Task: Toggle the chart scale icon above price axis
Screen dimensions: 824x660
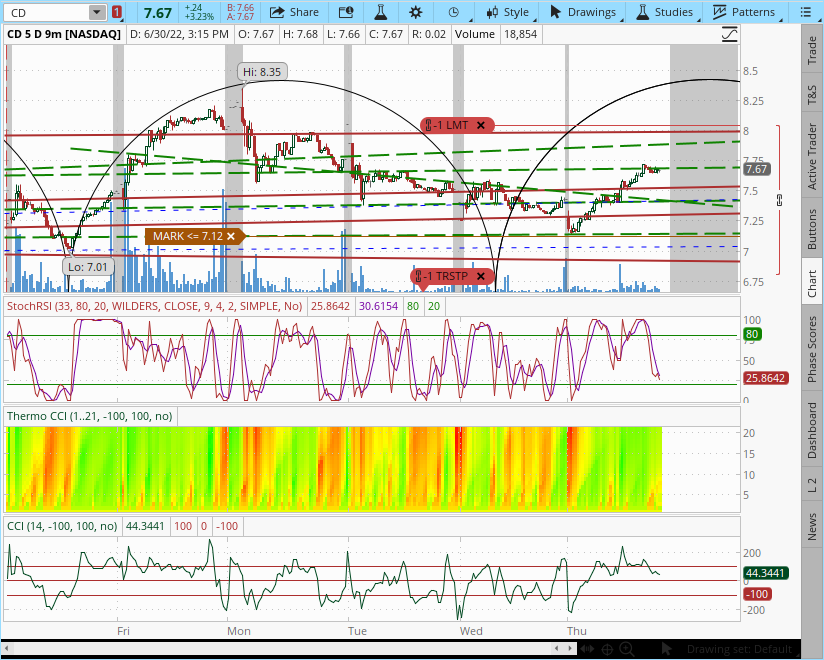Action: coord(731,33)
